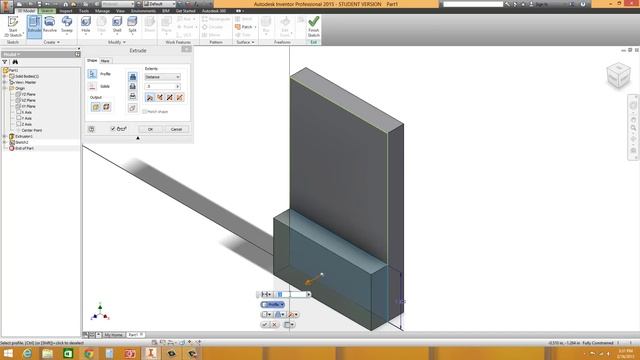640x360 pixels.
Task: Select the Sweep tool
Action: click(67, 25)
